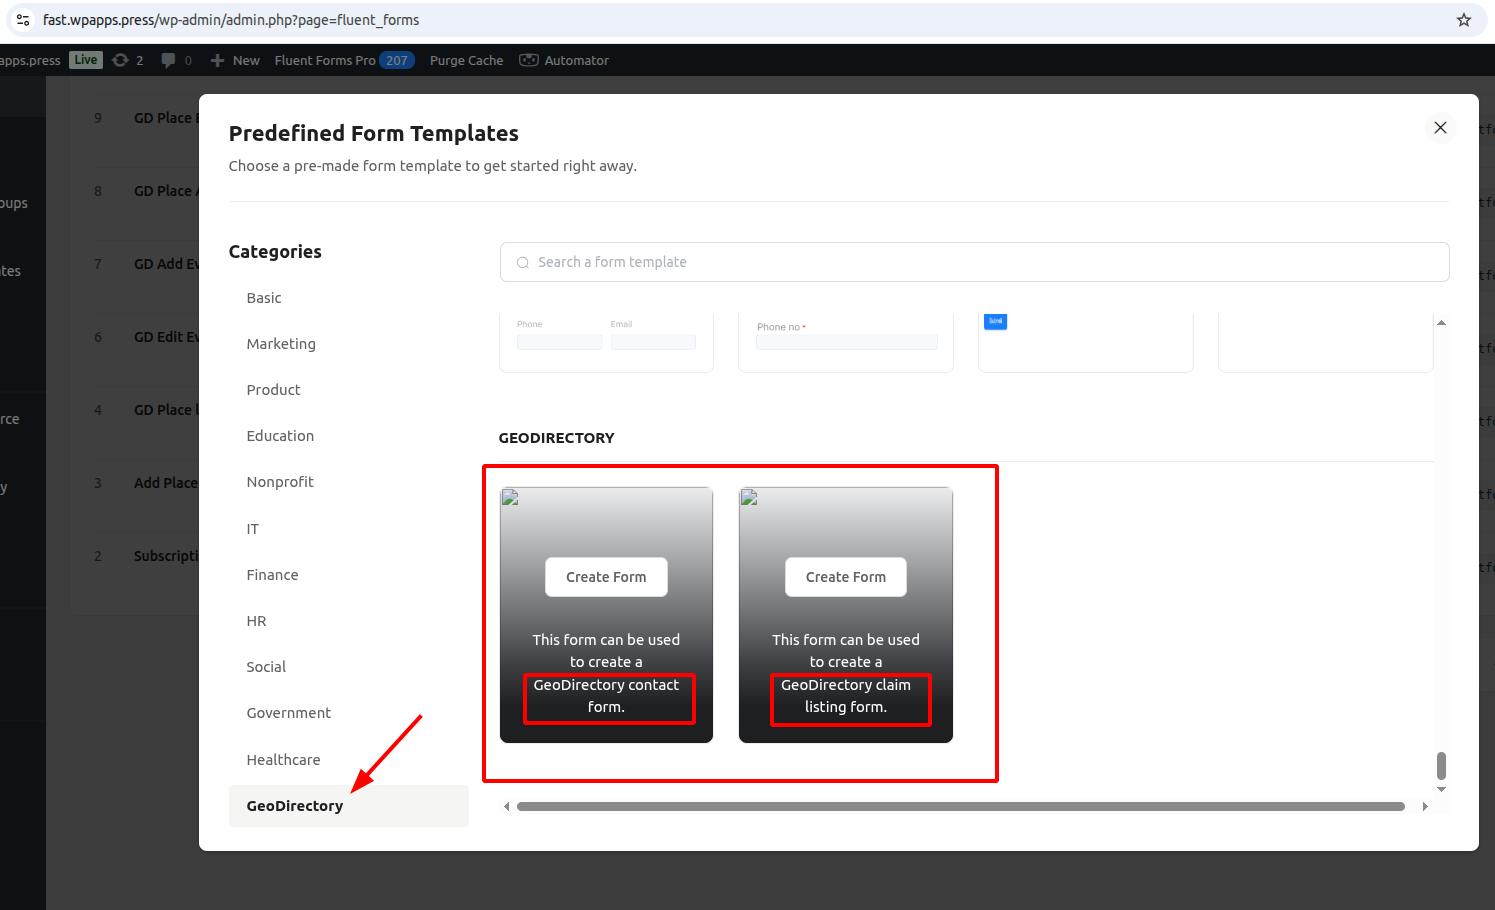Viewport: 1495px width, 910px height.
Task: Create Form from claim listing template
Action: pyautogui.click(x=846, y=577)
